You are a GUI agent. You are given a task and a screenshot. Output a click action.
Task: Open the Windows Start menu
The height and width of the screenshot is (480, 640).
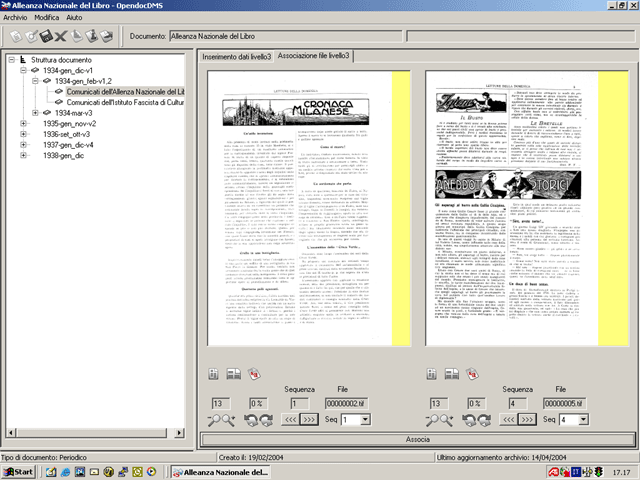18,472
